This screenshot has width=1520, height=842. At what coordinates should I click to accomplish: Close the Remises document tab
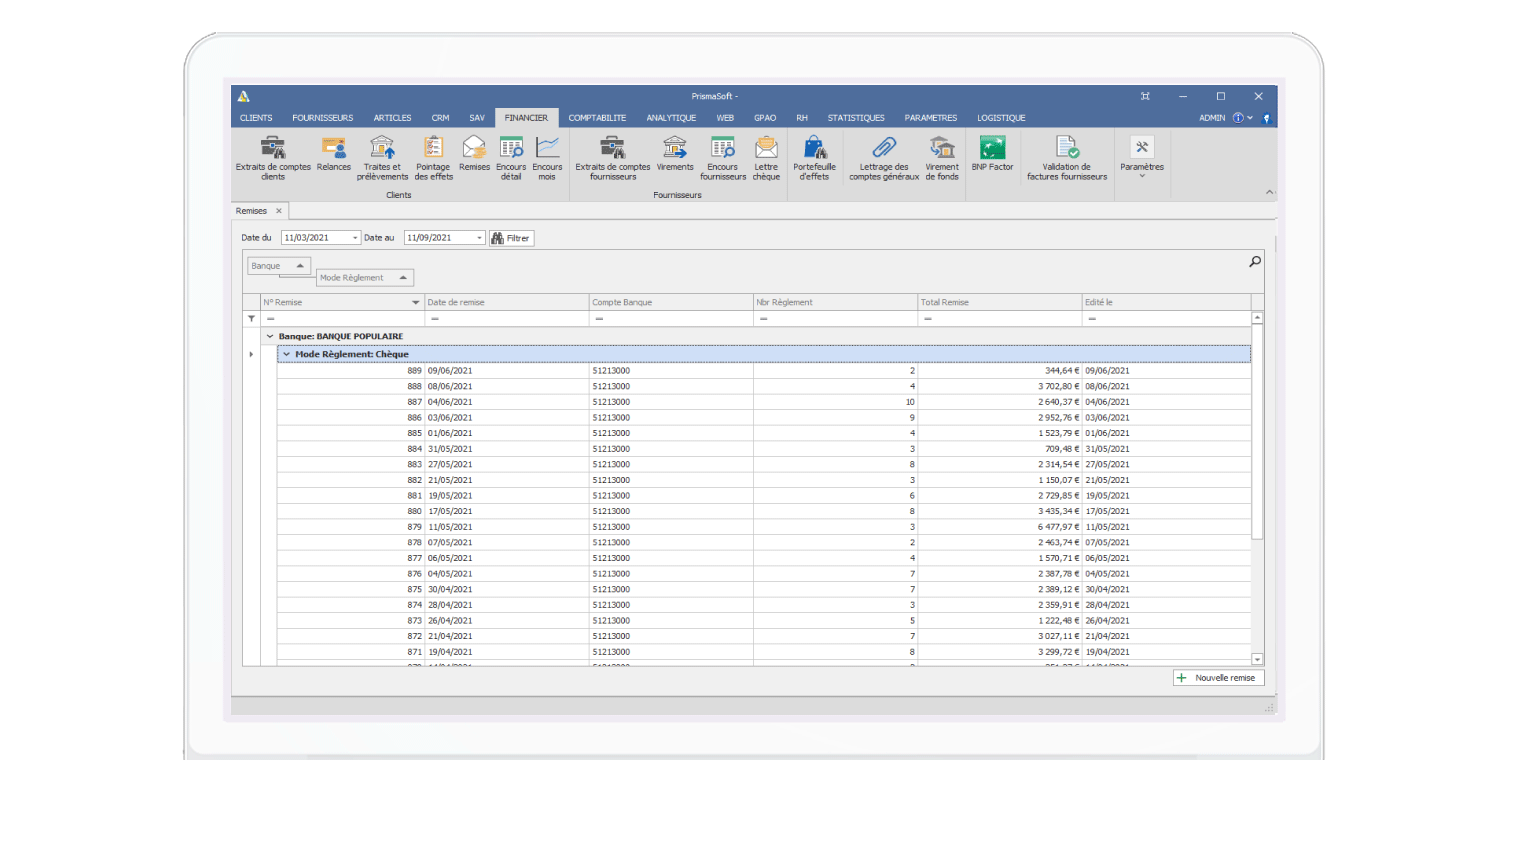pyautogui.click(x=279, y=211)
